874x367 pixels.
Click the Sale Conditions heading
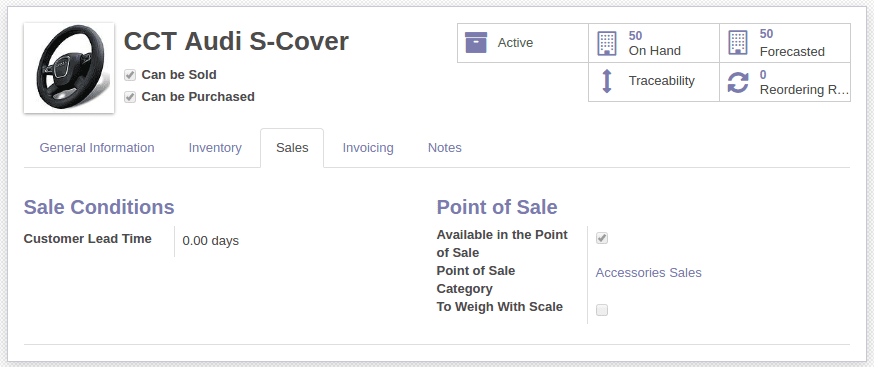click(x=99, y=207)
